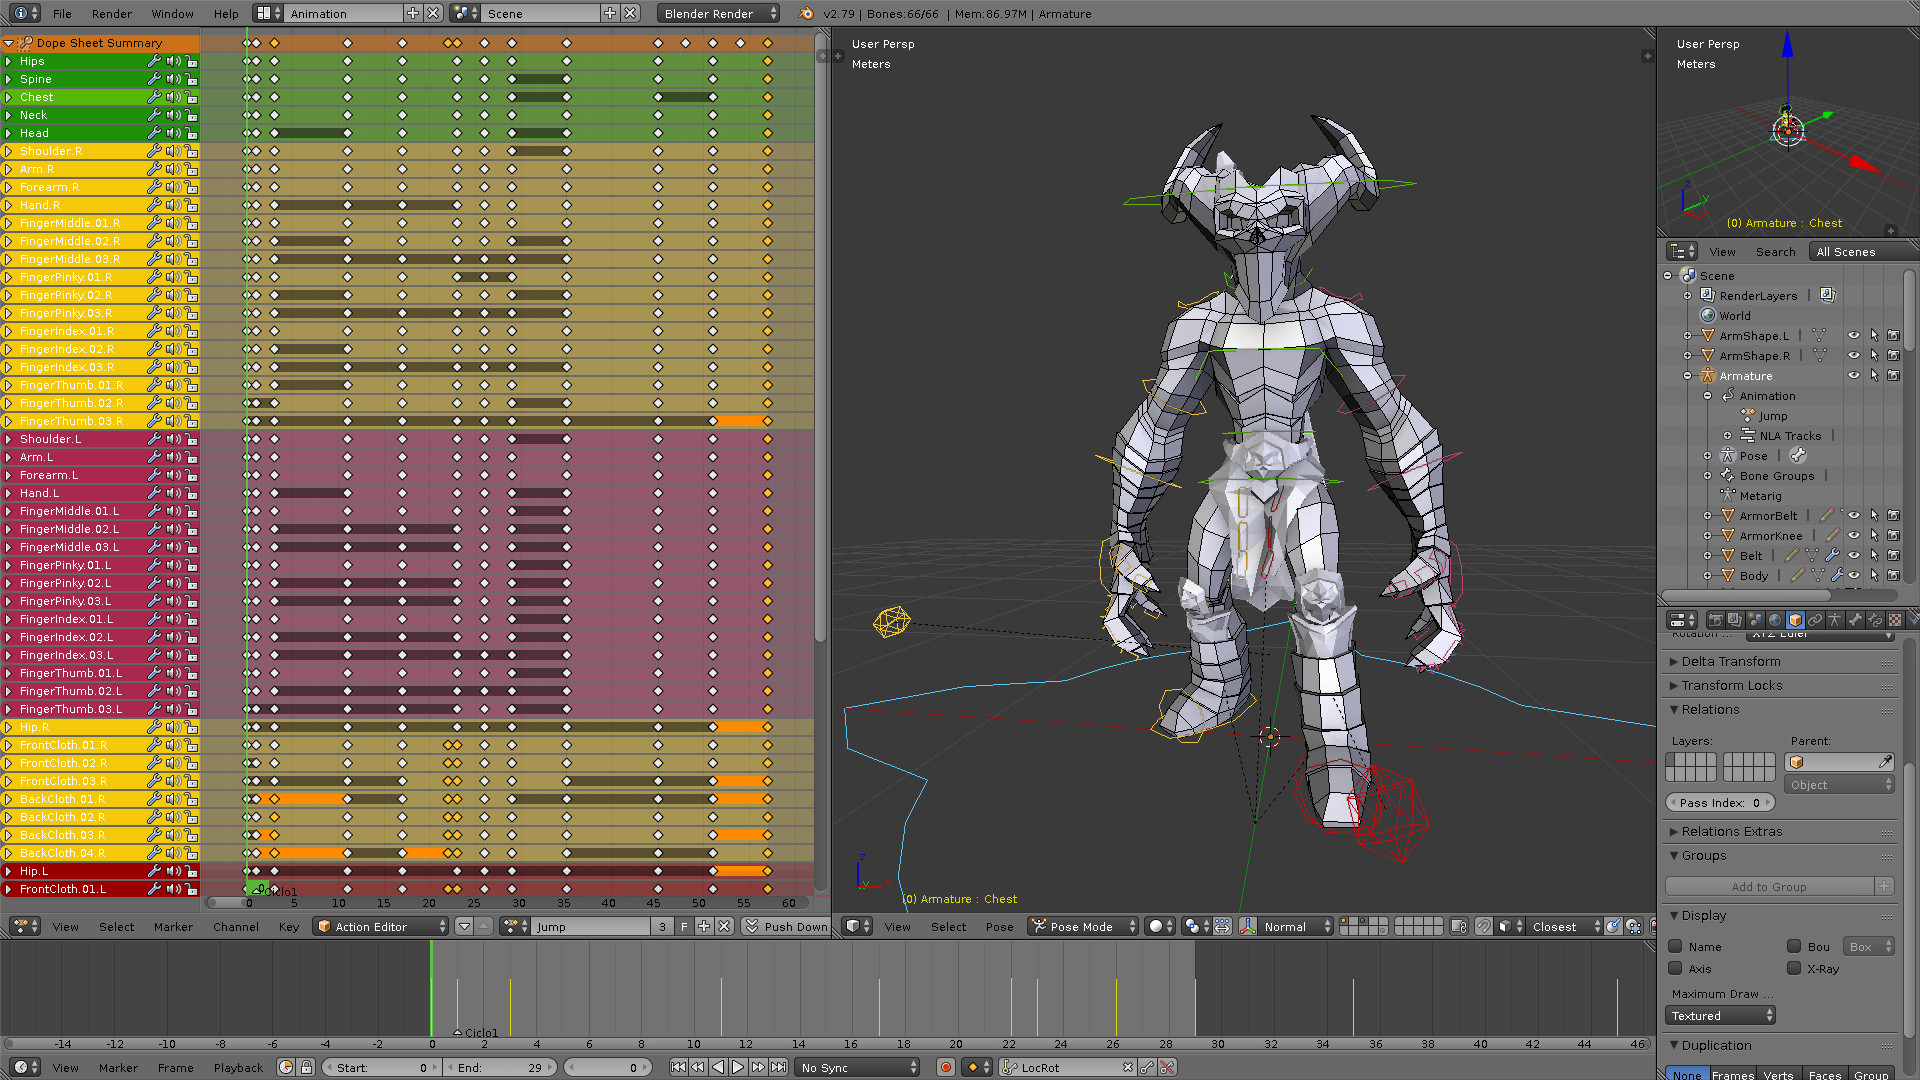The image size is (1920, 1080).
Task: Jump to the end frame in playback controls
Action: [778, 1068]
